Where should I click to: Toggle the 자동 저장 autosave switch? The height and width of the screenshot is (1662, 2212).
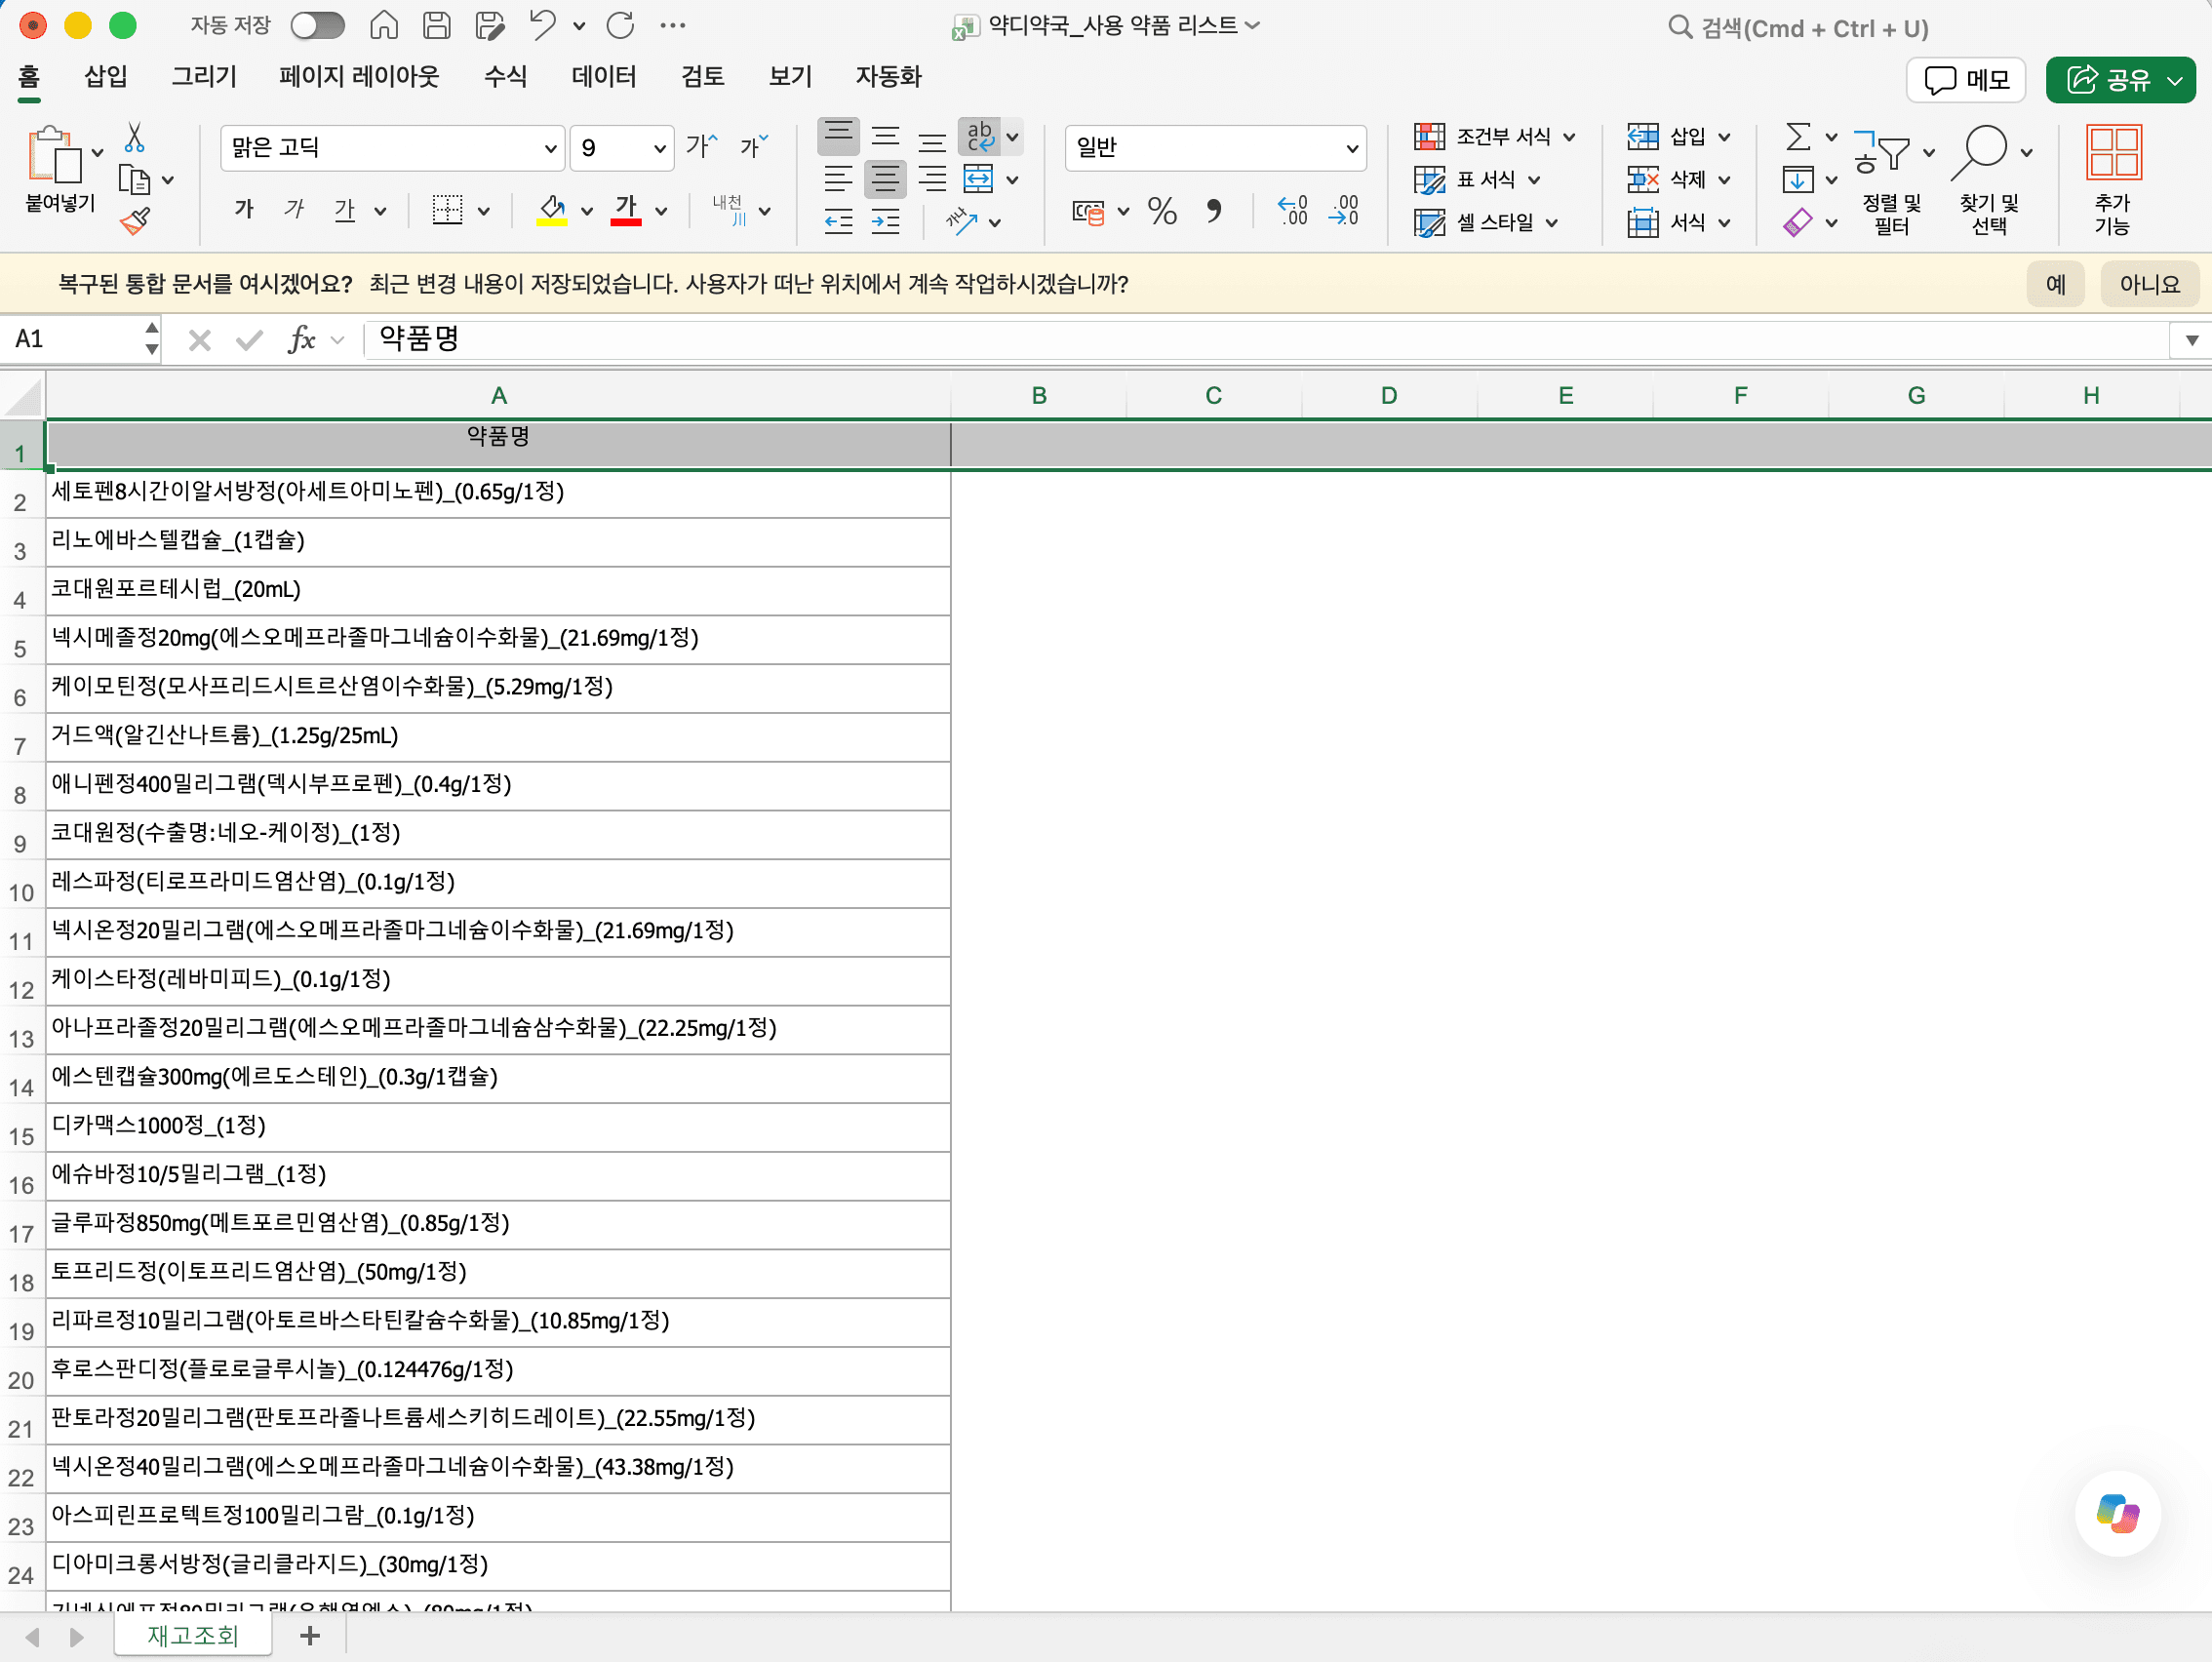pos(317,25)
